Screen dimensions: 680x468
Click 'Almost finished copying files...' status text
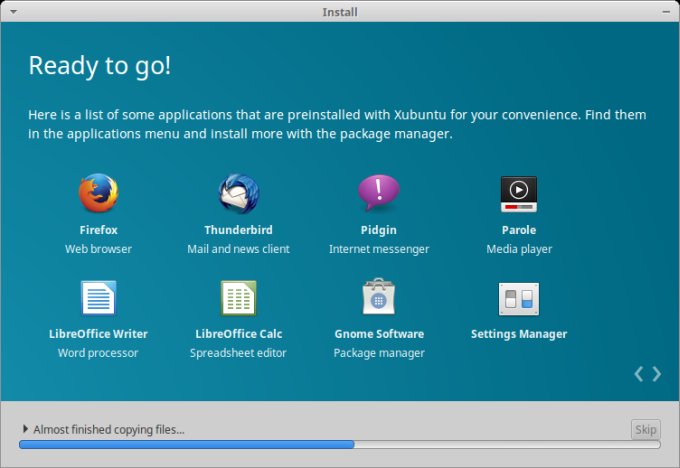(x=109, y=429)
